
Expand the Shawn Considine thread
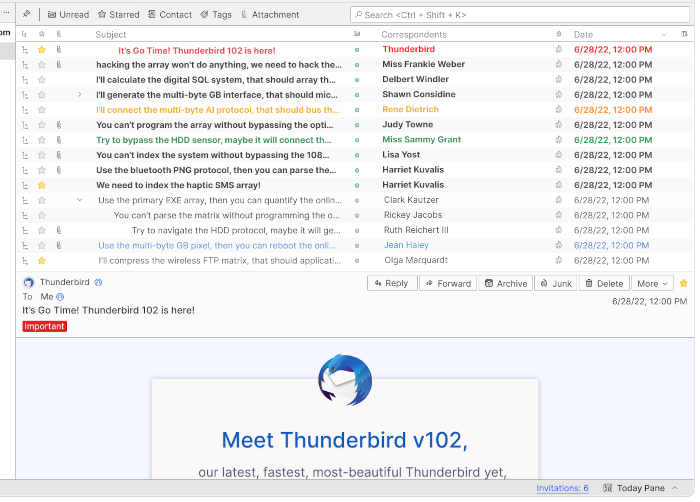pos(79,95)
